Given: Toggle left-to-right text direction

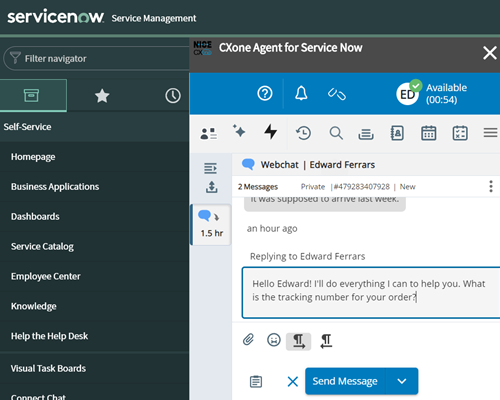Looking at the screenshot, I should [x=298, y=342].
